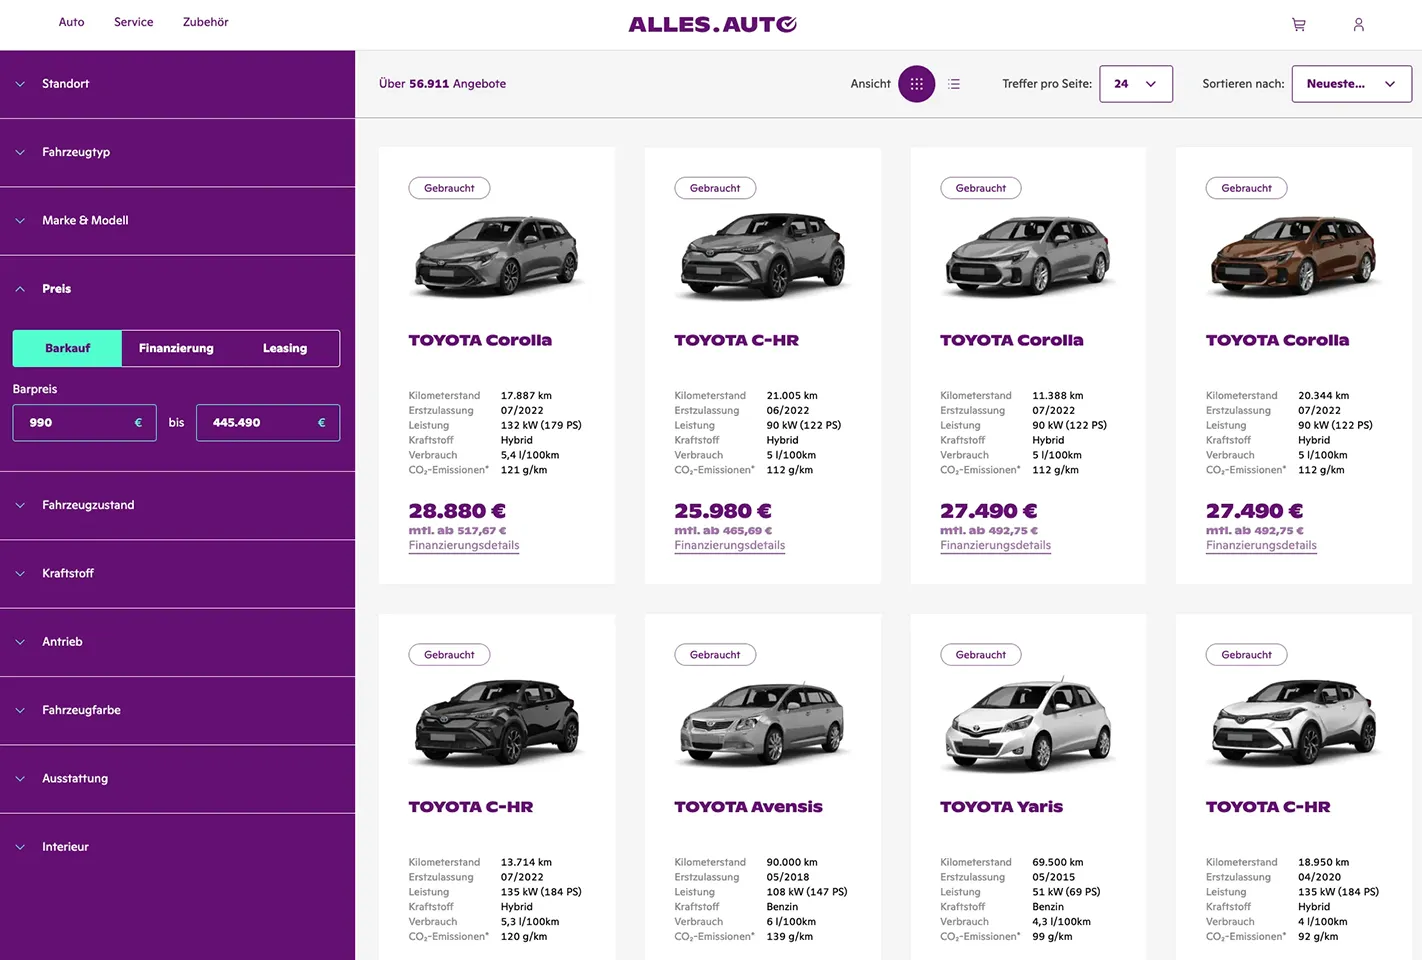This screenshot has height=960, width=1422.
Task: Open the silver Corolla thumbnail with 11.388 km
Action: point(1028,256)
